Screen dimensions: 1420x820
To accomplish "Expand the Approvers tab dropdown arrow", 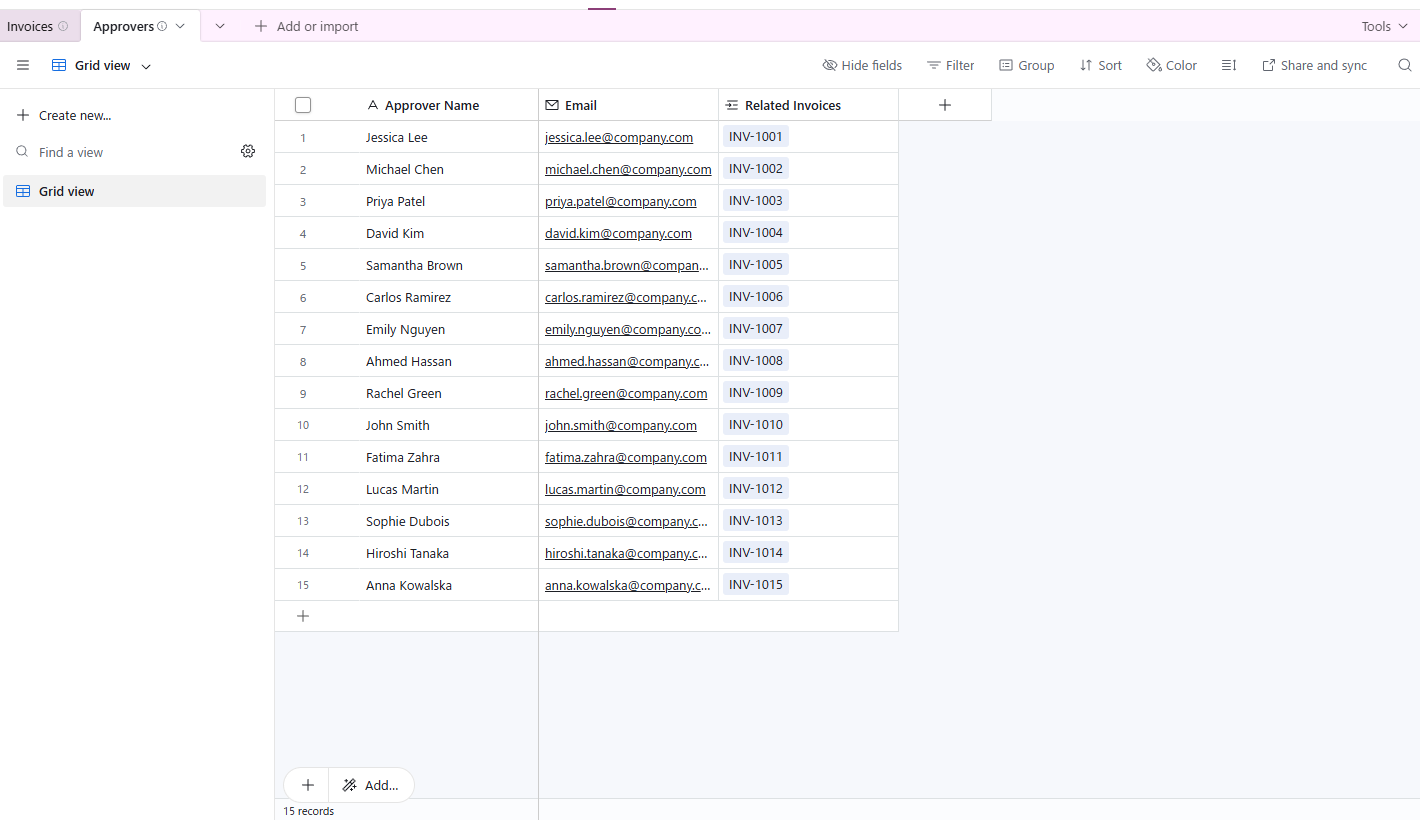I will point(180,26).
